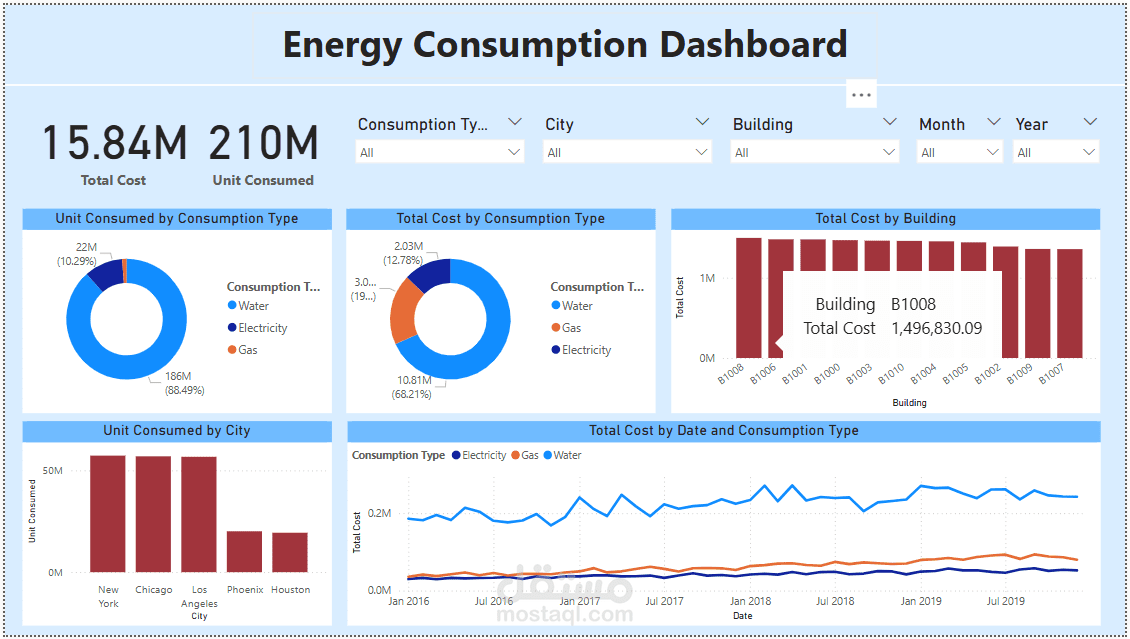Click the '1,496,830.09' tooltip value
1130x639 pixels.
pos(936,329)
